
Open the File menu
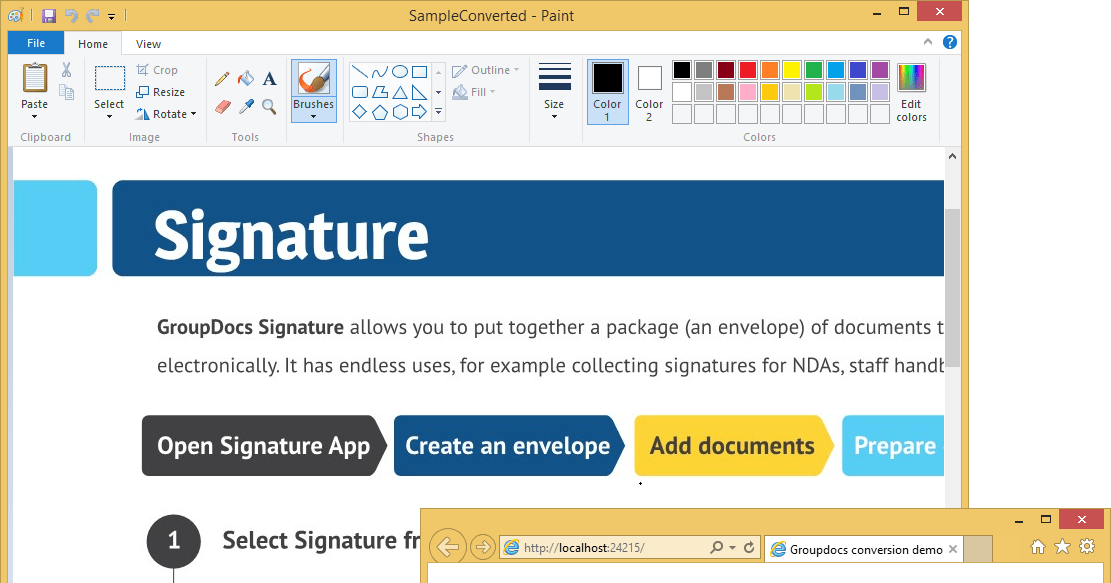(x=35, y=43)
